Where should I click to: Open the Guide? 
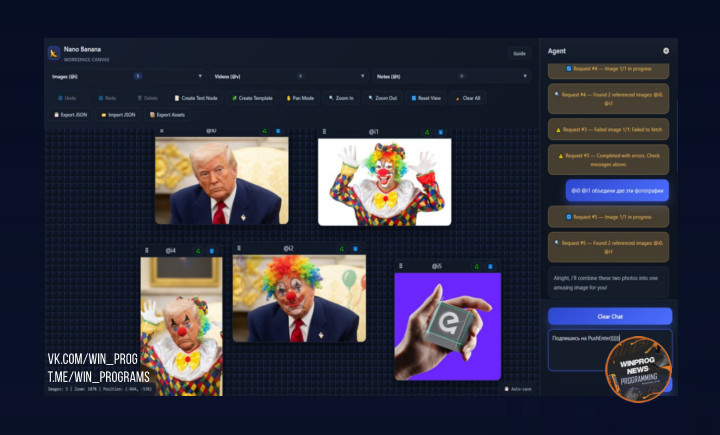pyautogui.click(x=519, y=53)
